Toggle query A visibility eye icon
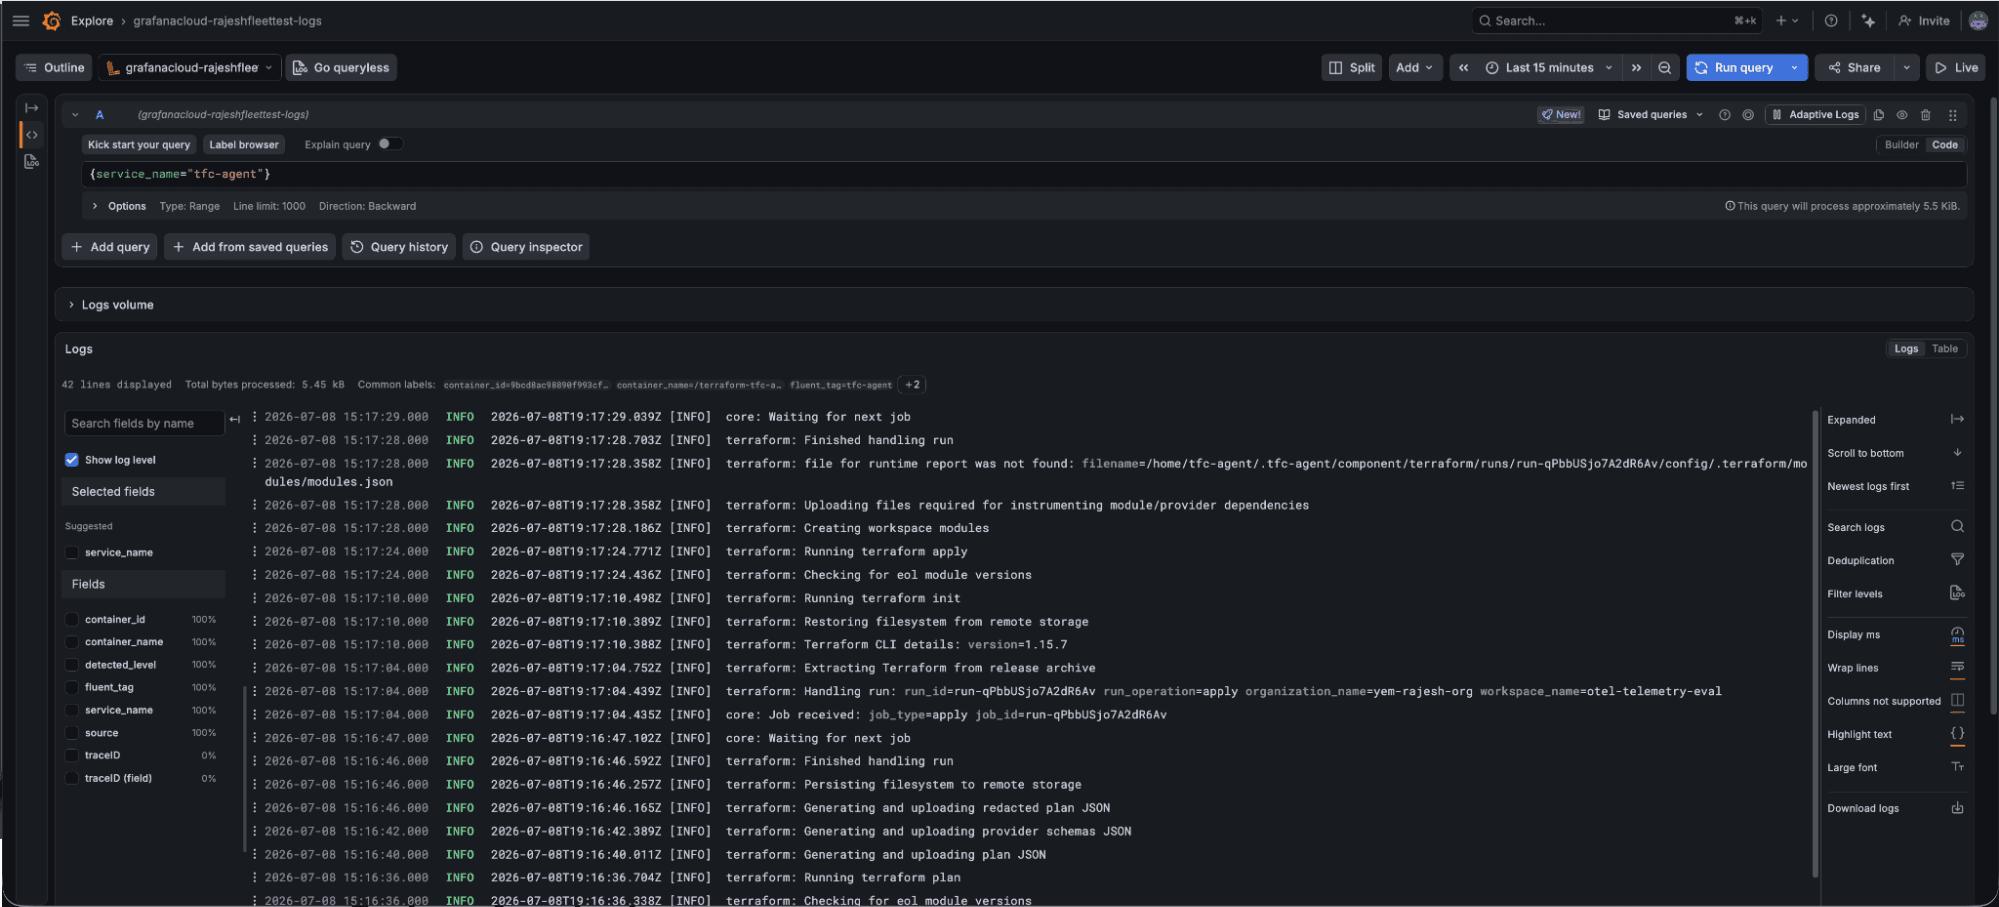This screenshot has height=907, width=1999. pyautogui.click(x=1902, y=115)
